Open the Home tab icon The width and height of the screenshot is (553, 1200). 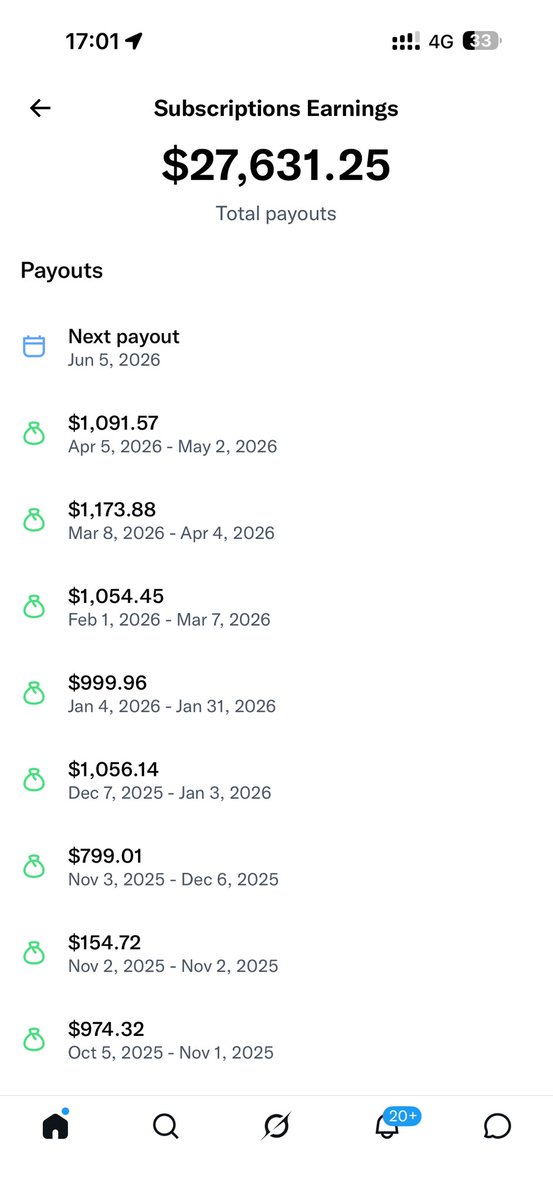[56, 1126]
